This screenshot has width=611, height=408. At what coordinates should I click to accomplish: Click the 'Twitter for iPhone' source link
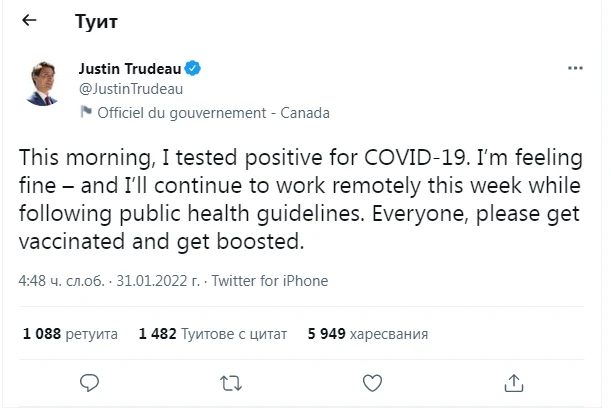(270, 281)
